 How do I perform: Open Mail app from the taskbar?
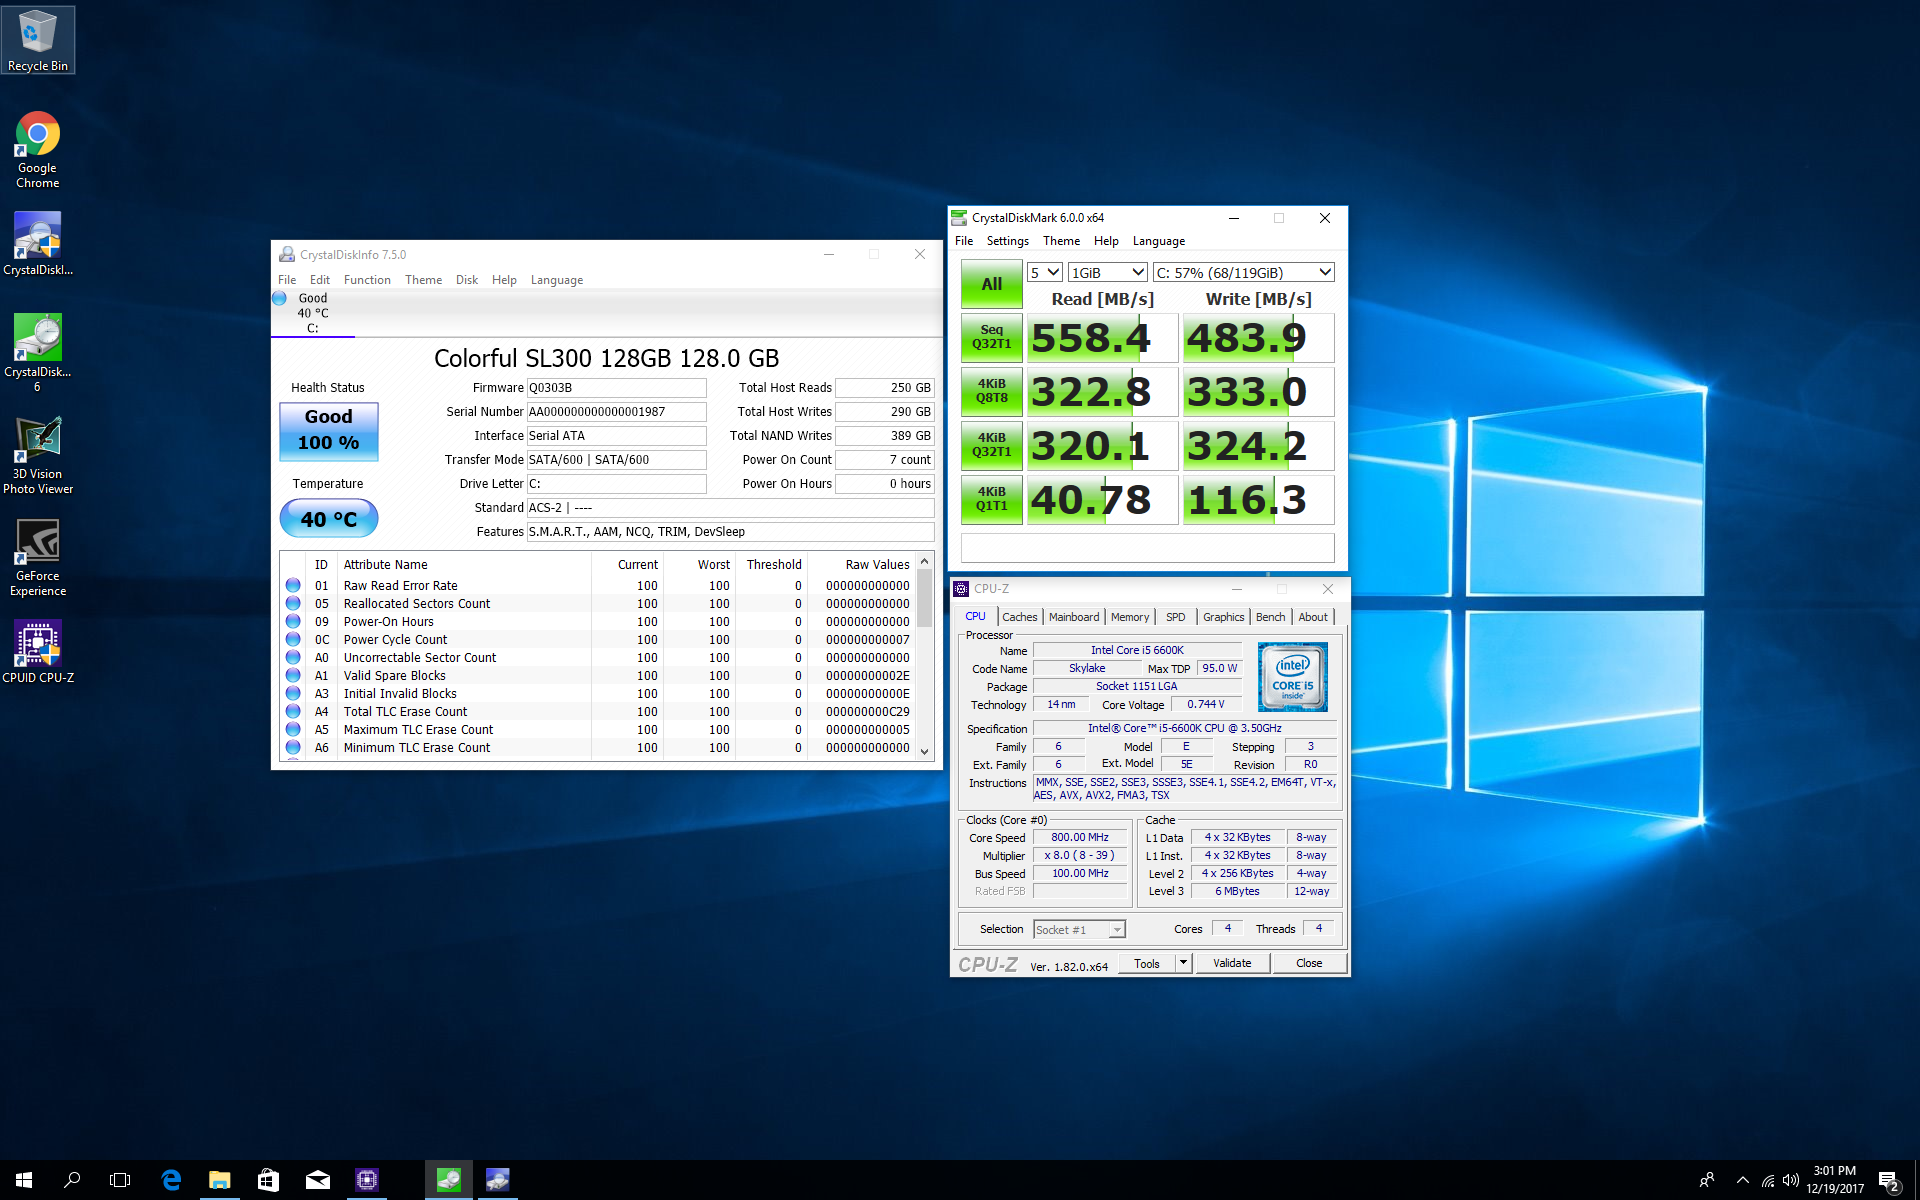click(318, 1180)
